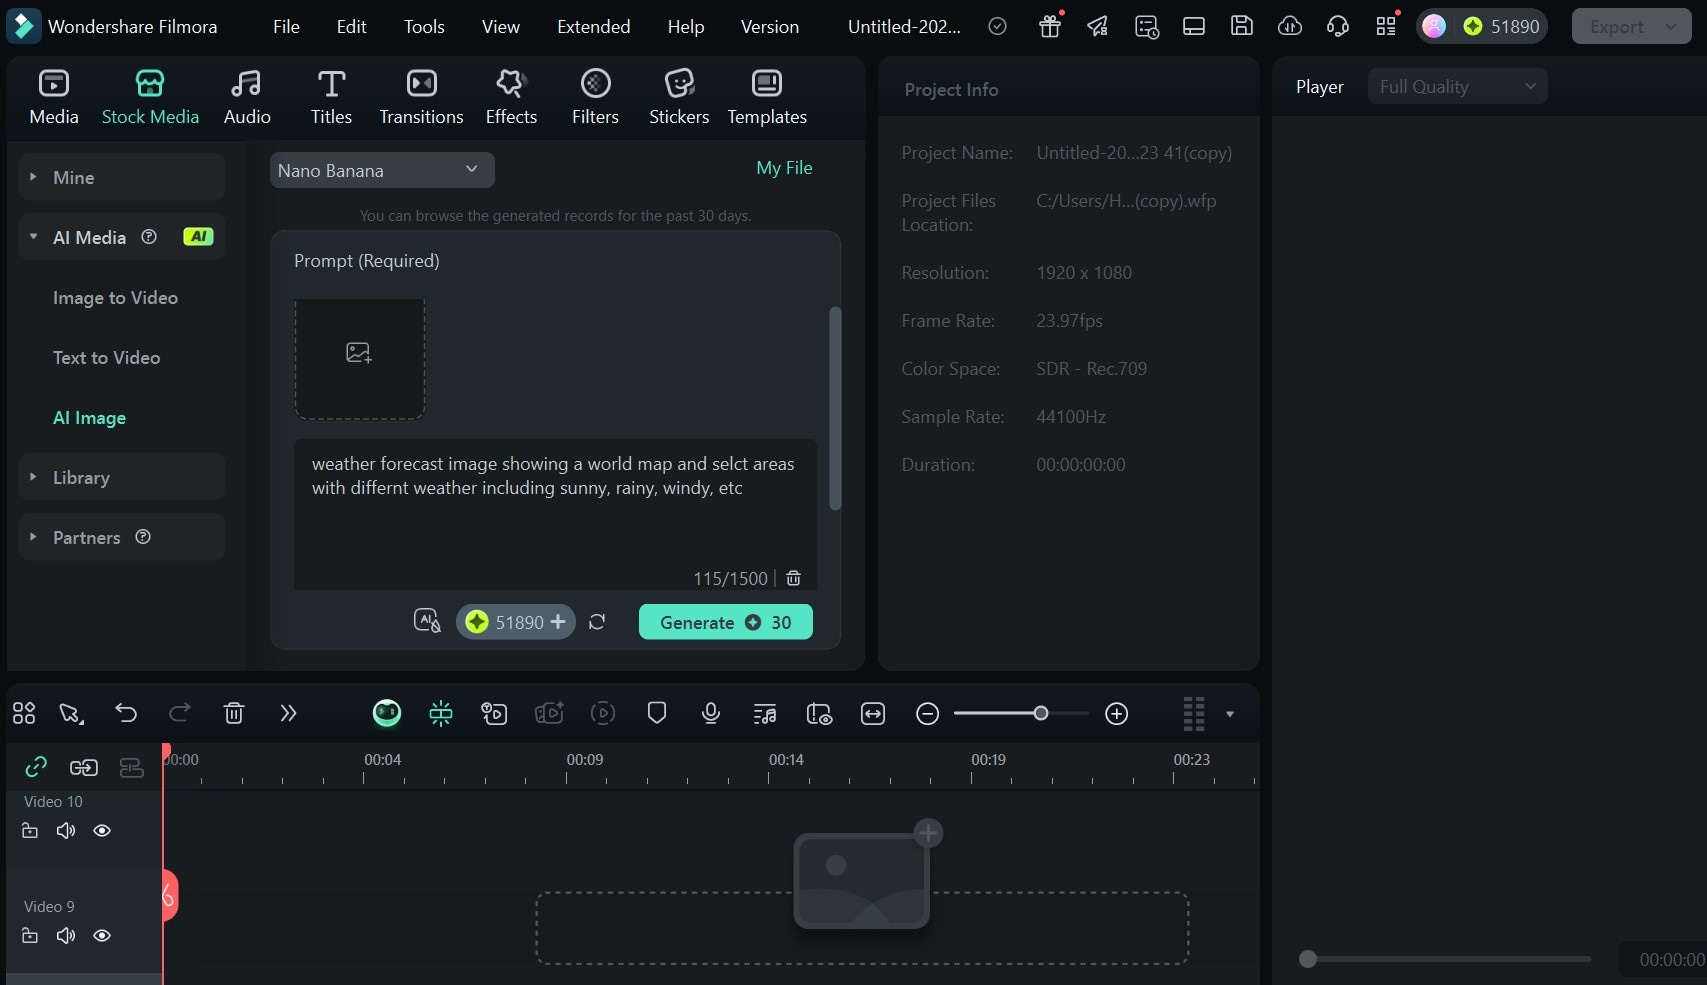Open the Extended menu

(593, 27)
